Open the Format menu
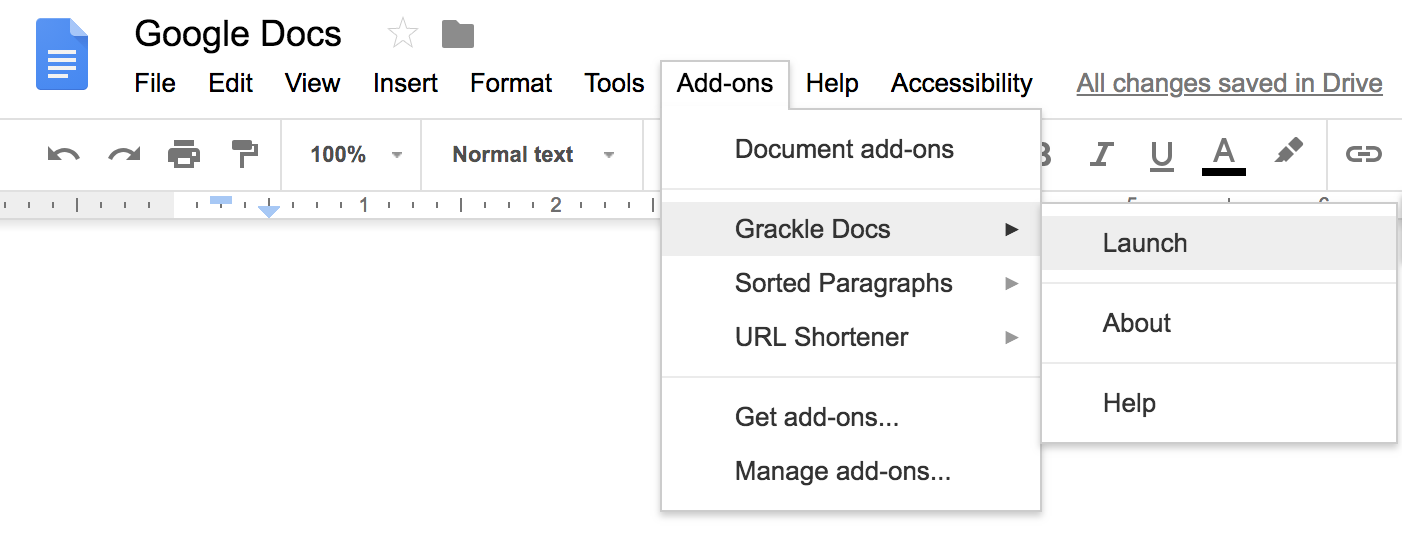This screenshot has width=1402, height=552. tap(511, 83)
